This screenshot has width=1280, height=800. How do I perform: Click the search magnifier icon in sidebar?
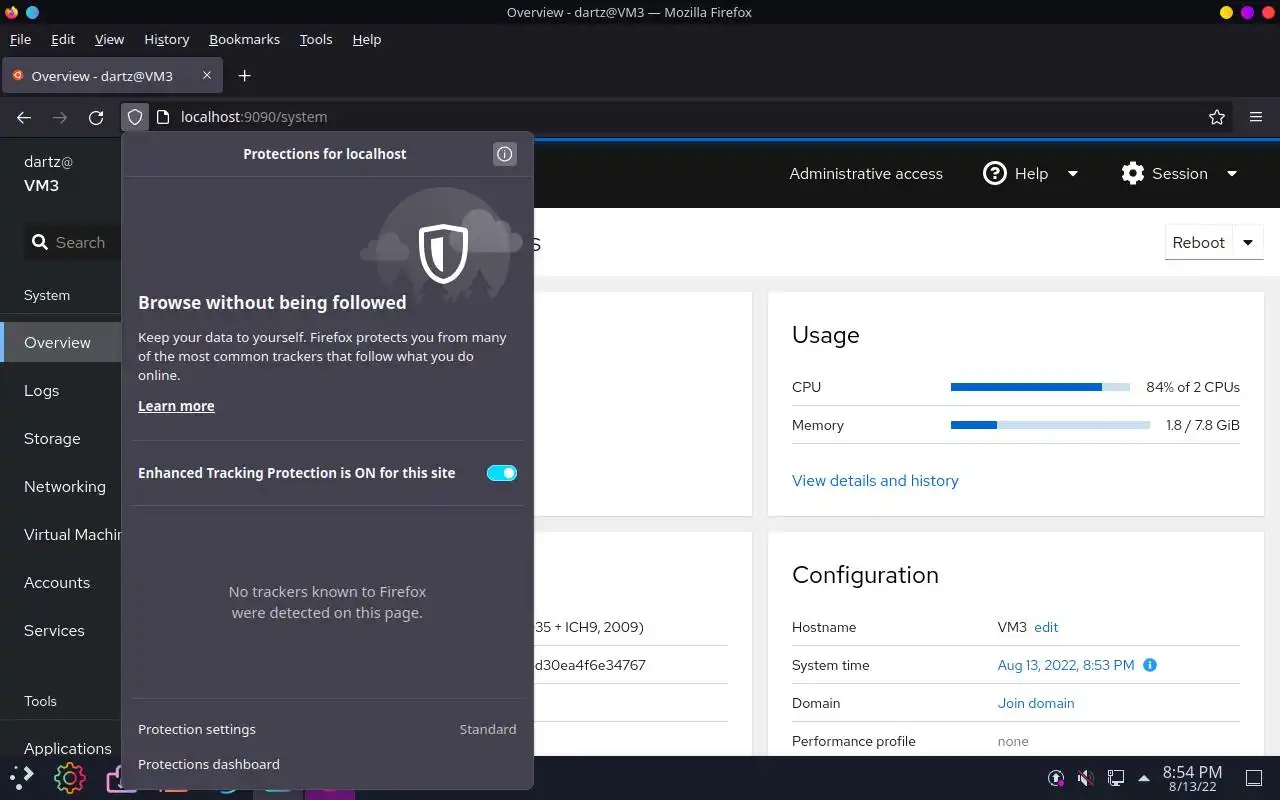click(x=40, y=242)
